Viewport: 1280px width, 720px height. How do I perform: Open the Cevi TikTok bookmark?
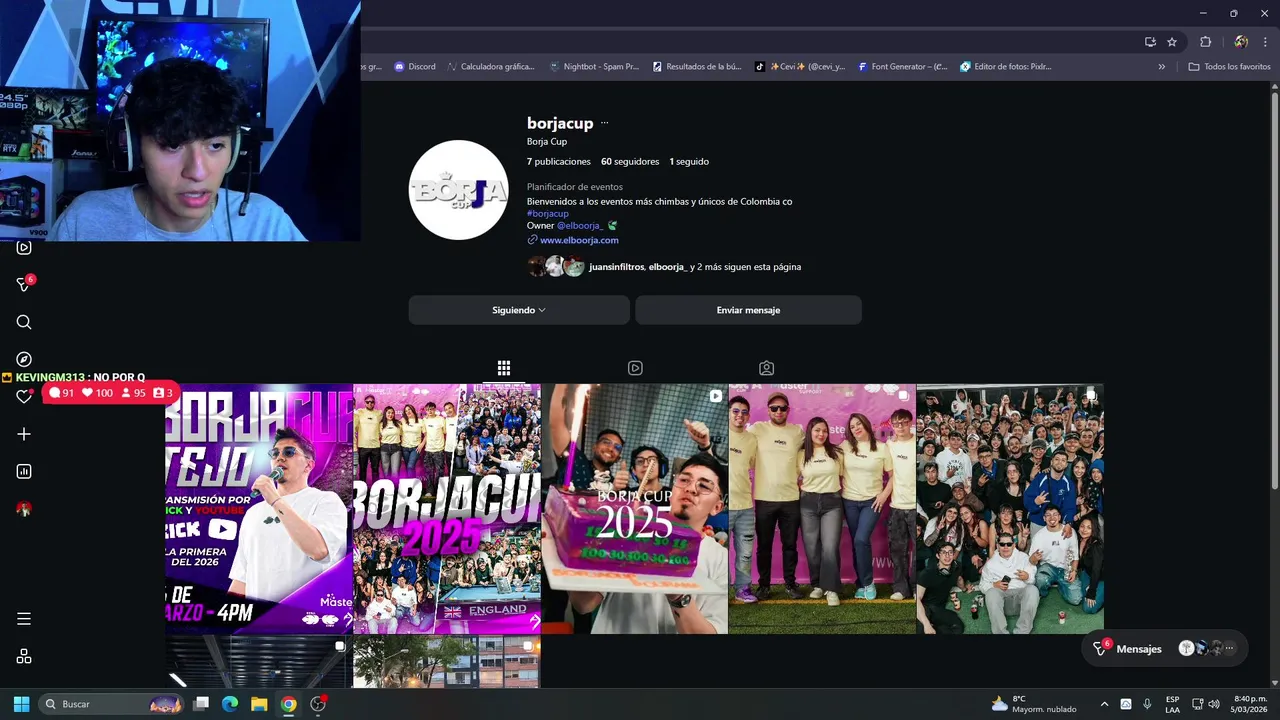[800, 67]
